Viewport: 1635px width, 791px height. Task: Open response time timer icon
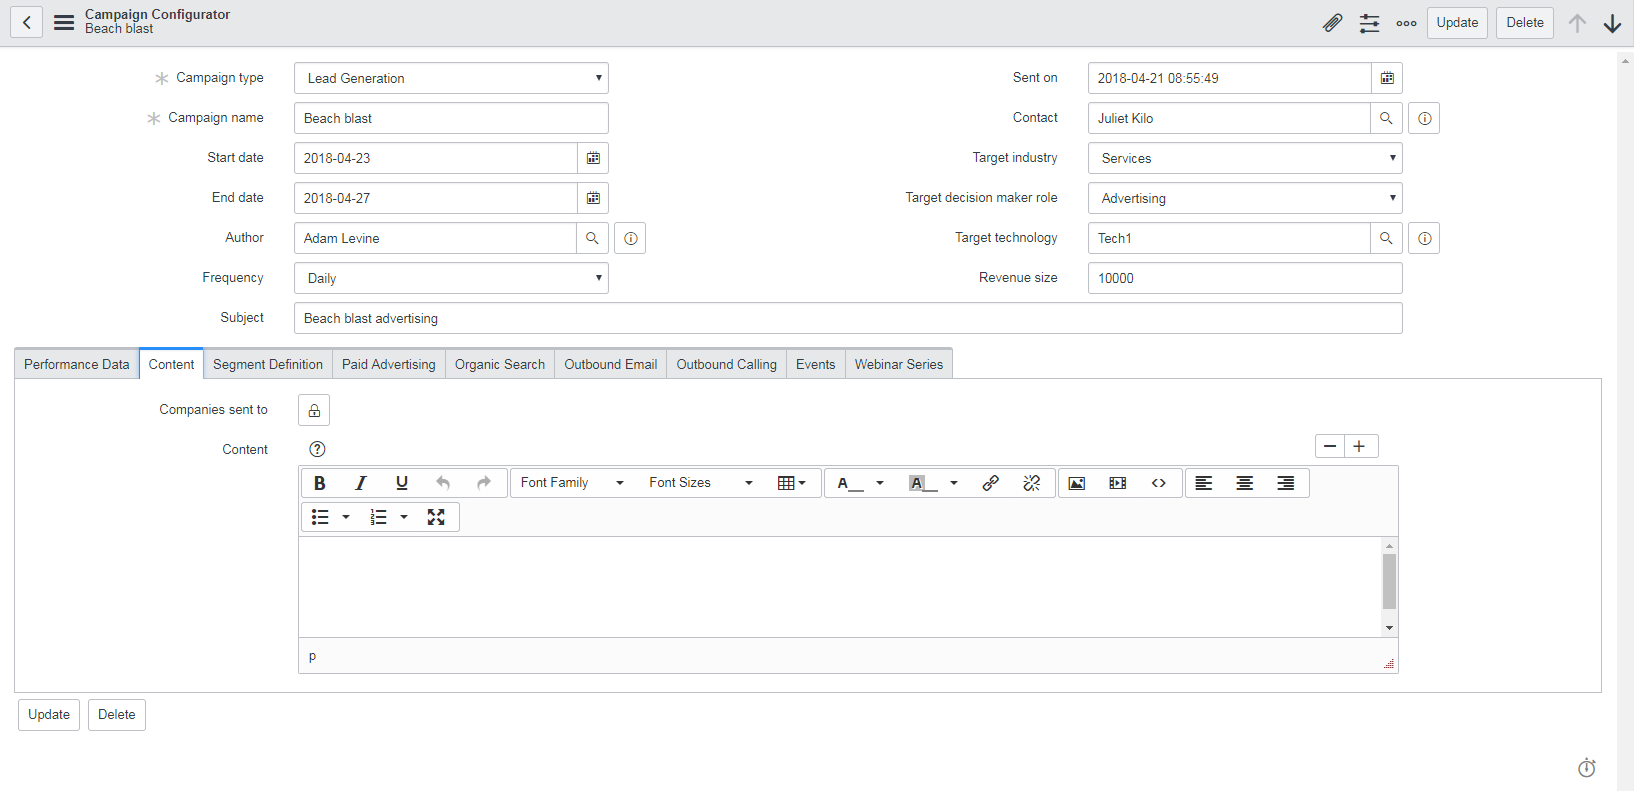(x=1587, y=768)
